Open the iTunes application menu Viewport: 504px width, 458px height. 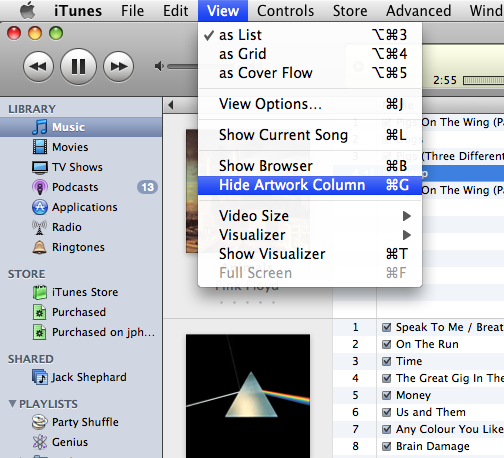[x=78, y=11]
